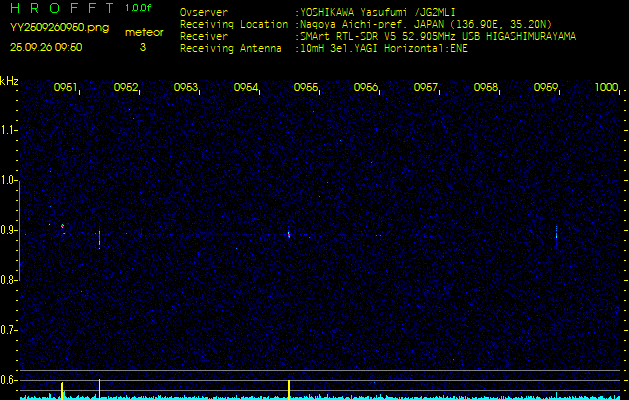
Task: Click the 0952 time tick label
Action: [x=126, y=87]
